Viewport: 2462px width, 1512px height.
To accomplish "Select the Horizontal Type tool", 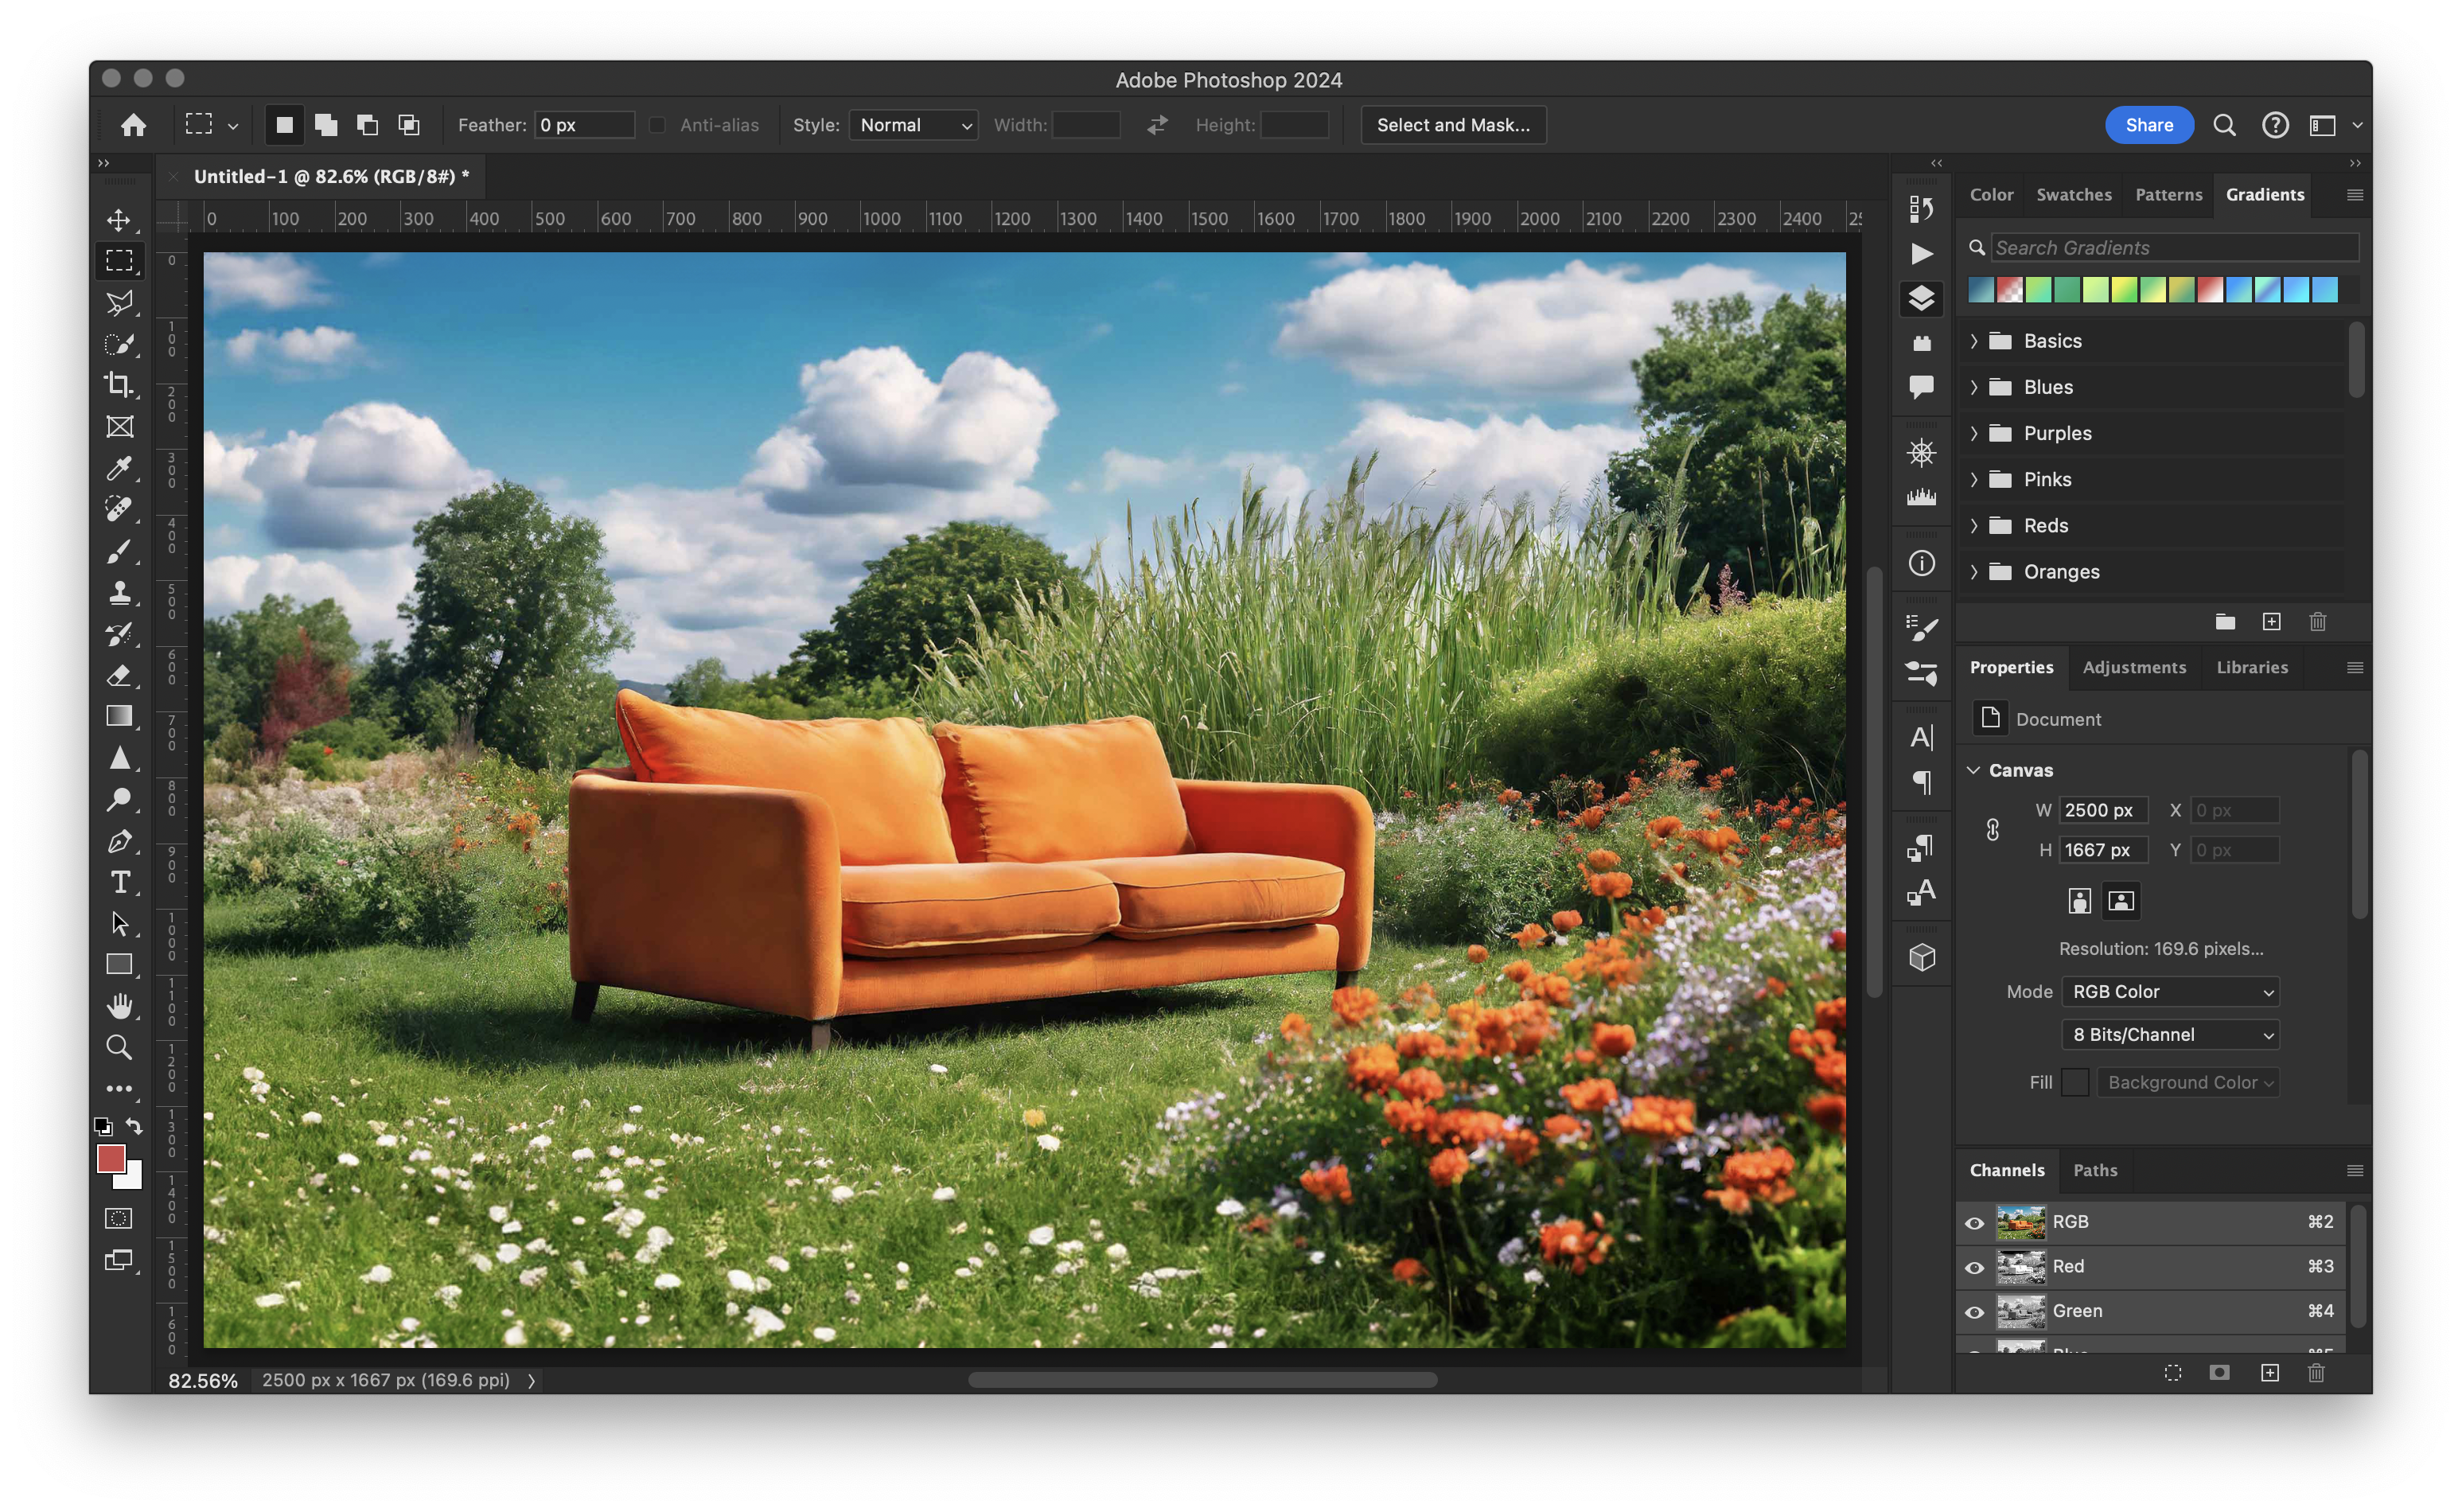I will coord(119,882).
